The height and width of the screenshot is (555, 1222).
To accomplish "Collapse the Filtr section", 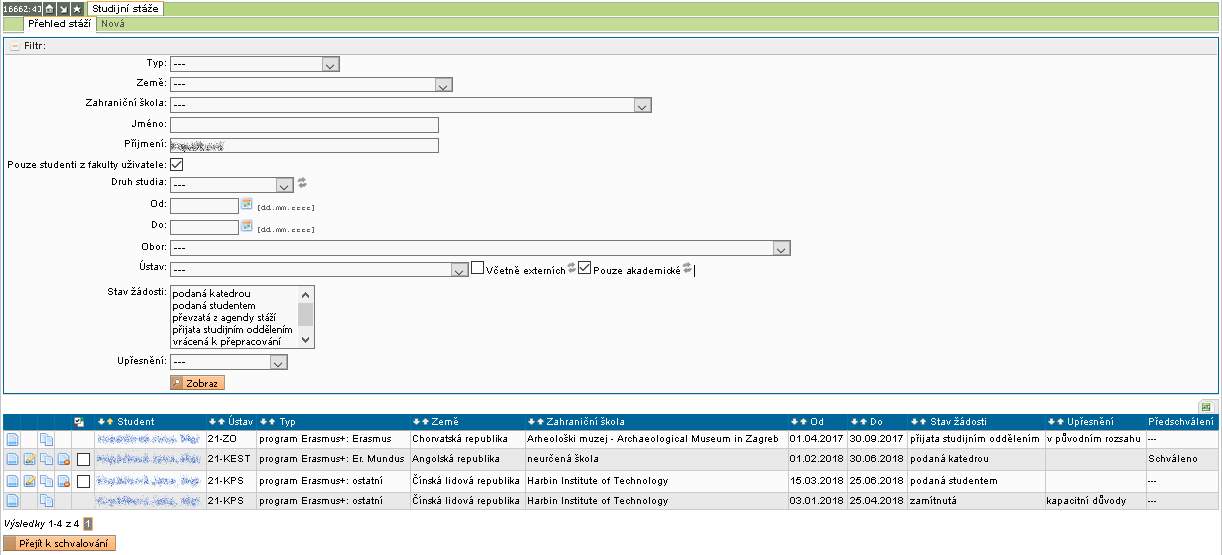I will point(15,45).
